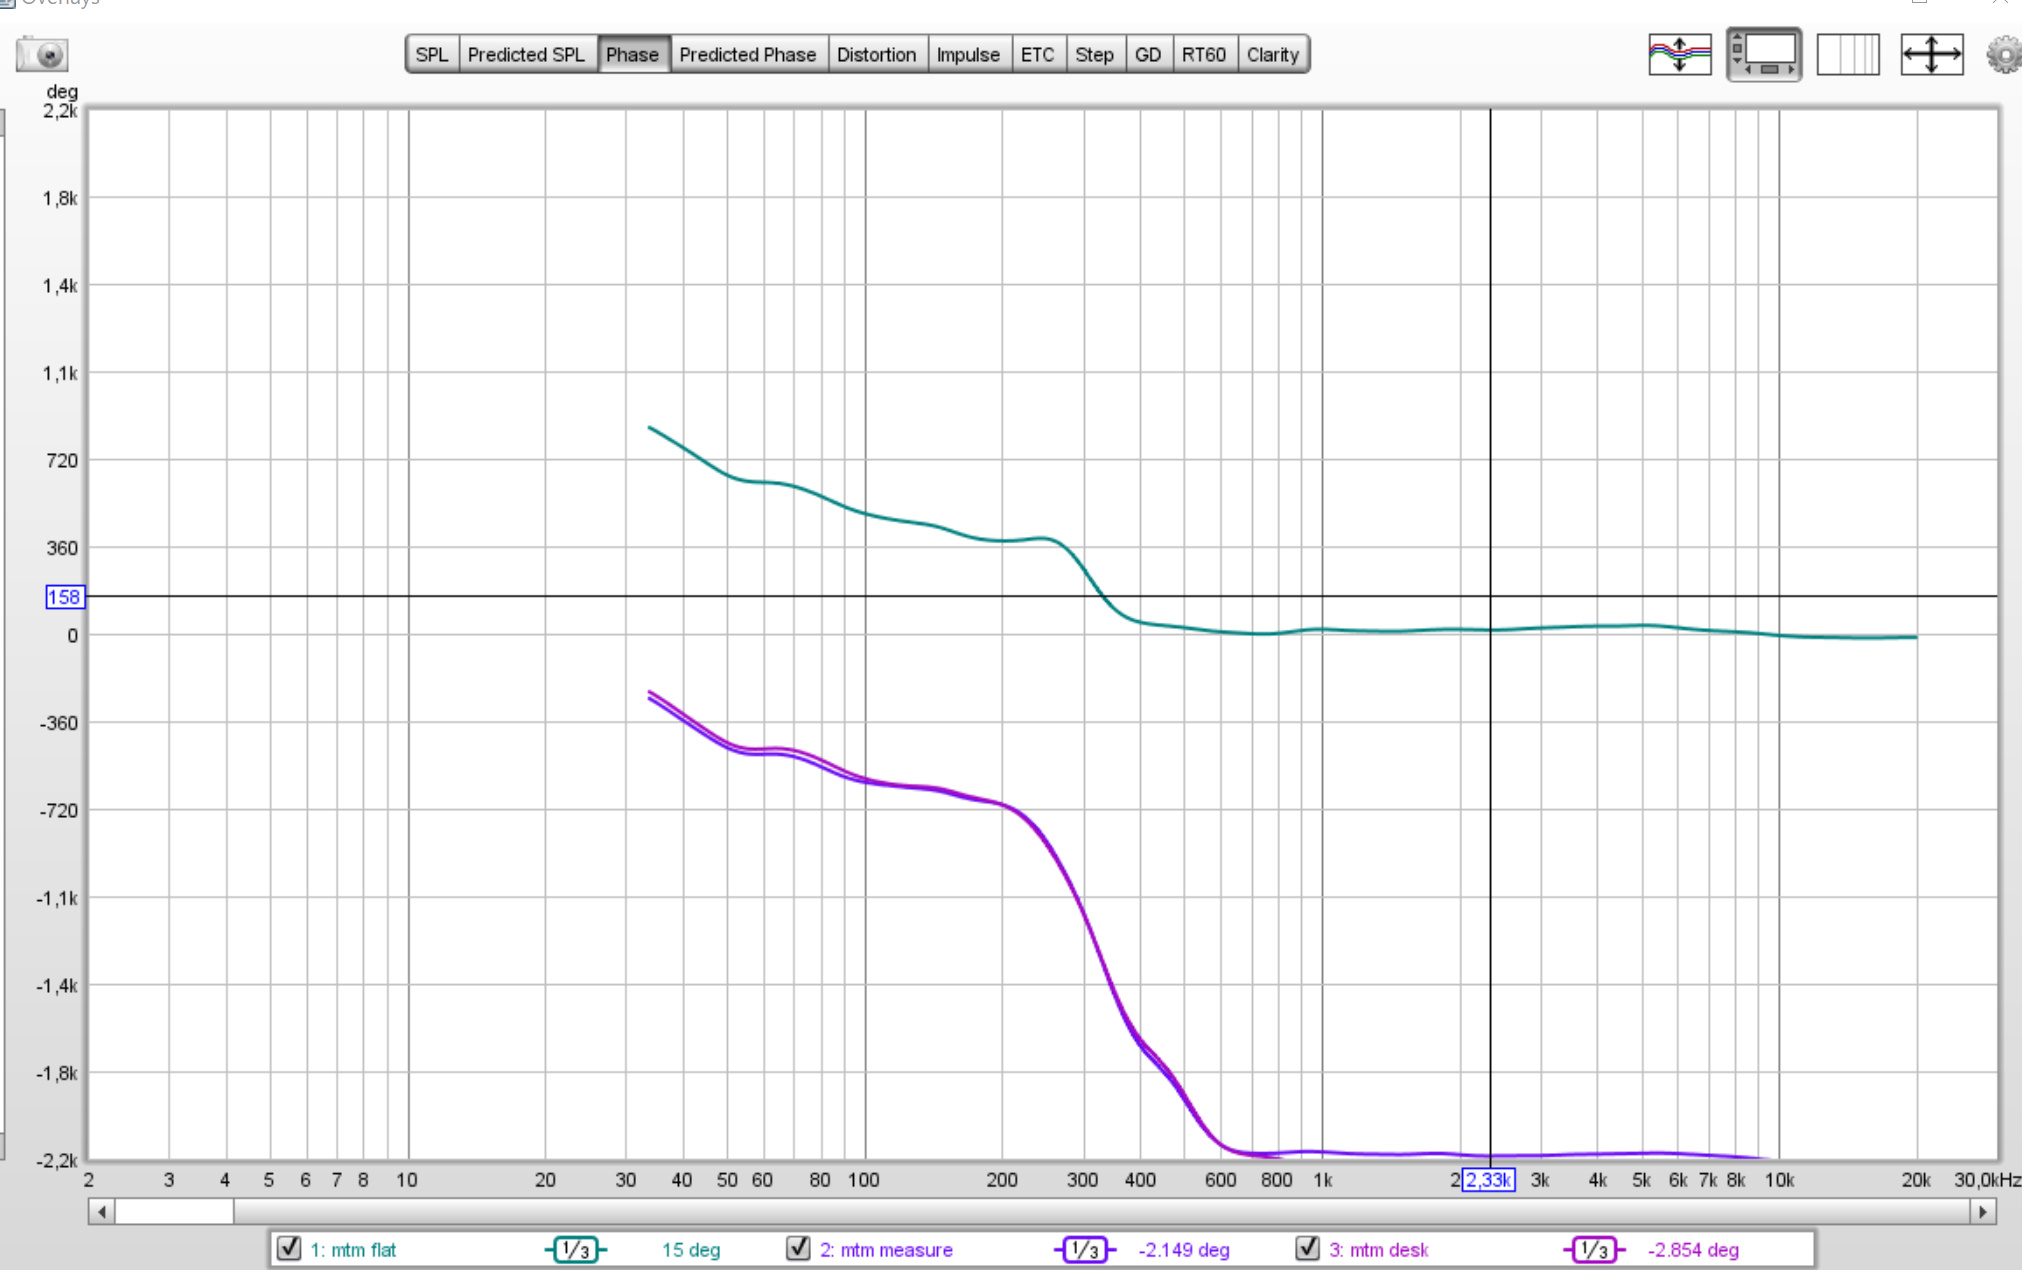Switch to the Predicted SPL tab

[x=526, y=54]
